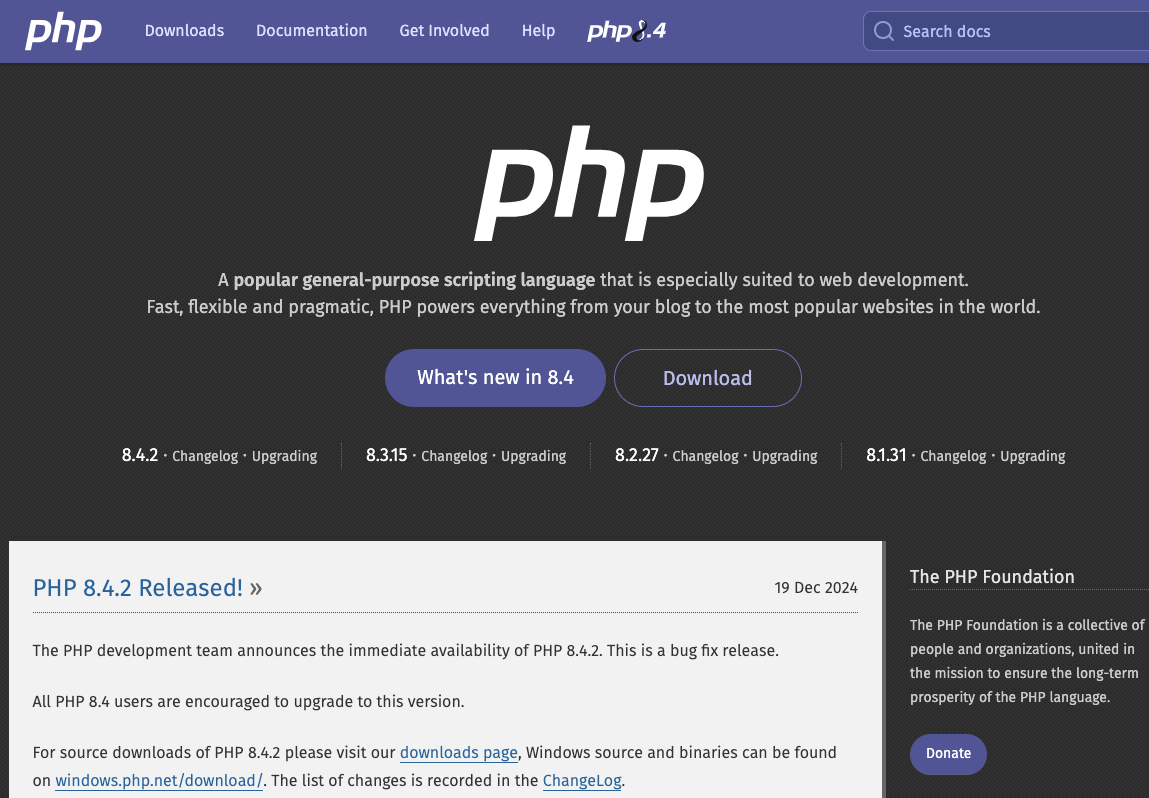Open the Upgrading guide for 8.3.15
The height and width of the screenshot is (798, 1149).
pos(533,456)
